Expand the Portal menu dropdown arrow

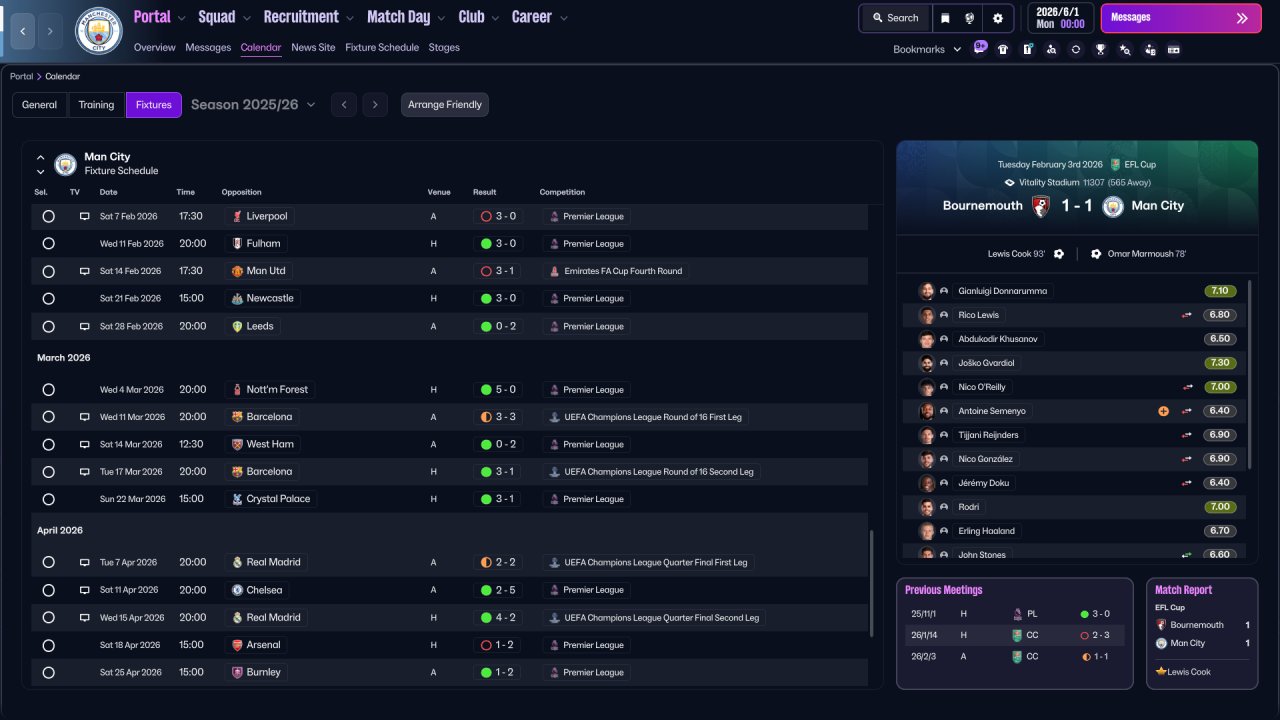[181, 18]
